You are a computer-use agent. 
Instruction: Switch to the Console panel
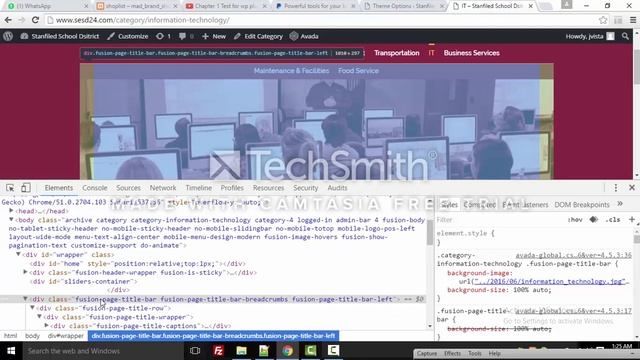[95, 188]
